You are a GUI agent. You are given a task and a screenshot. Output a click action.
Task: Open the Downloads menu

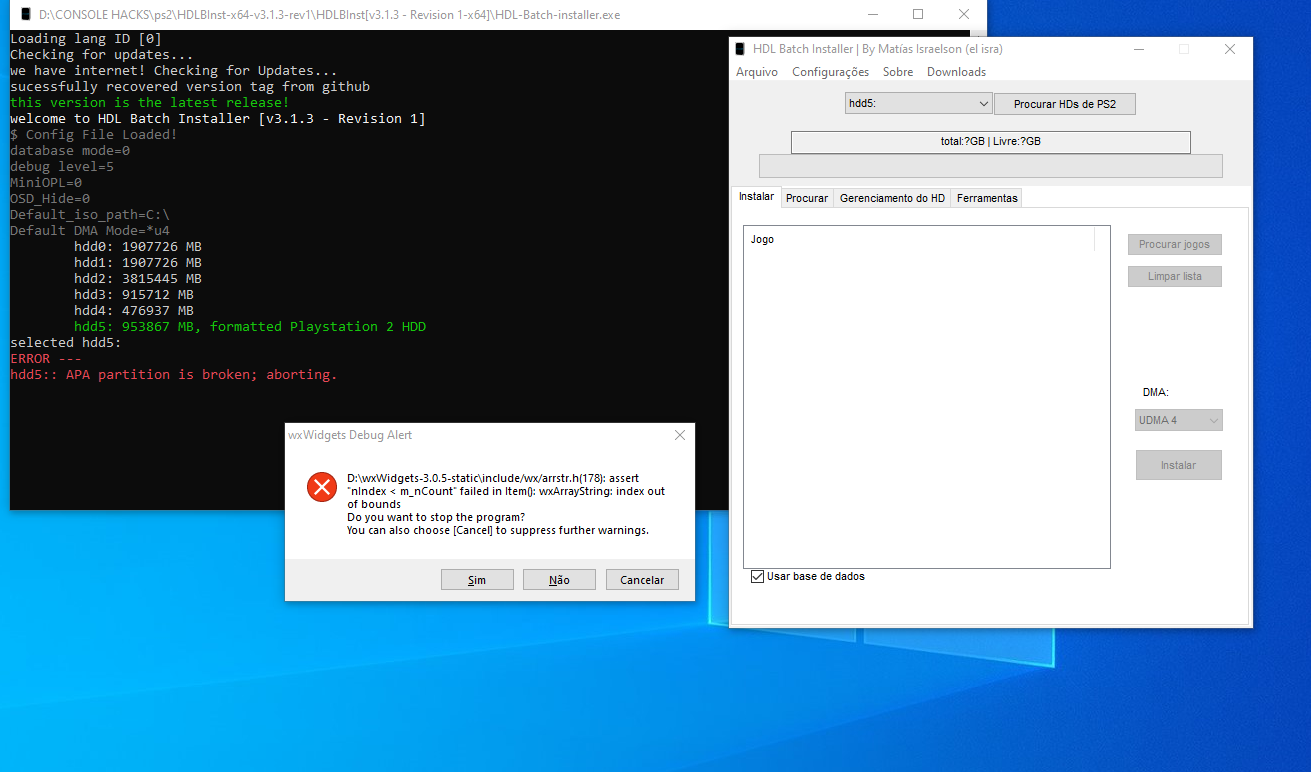[956, 72]
